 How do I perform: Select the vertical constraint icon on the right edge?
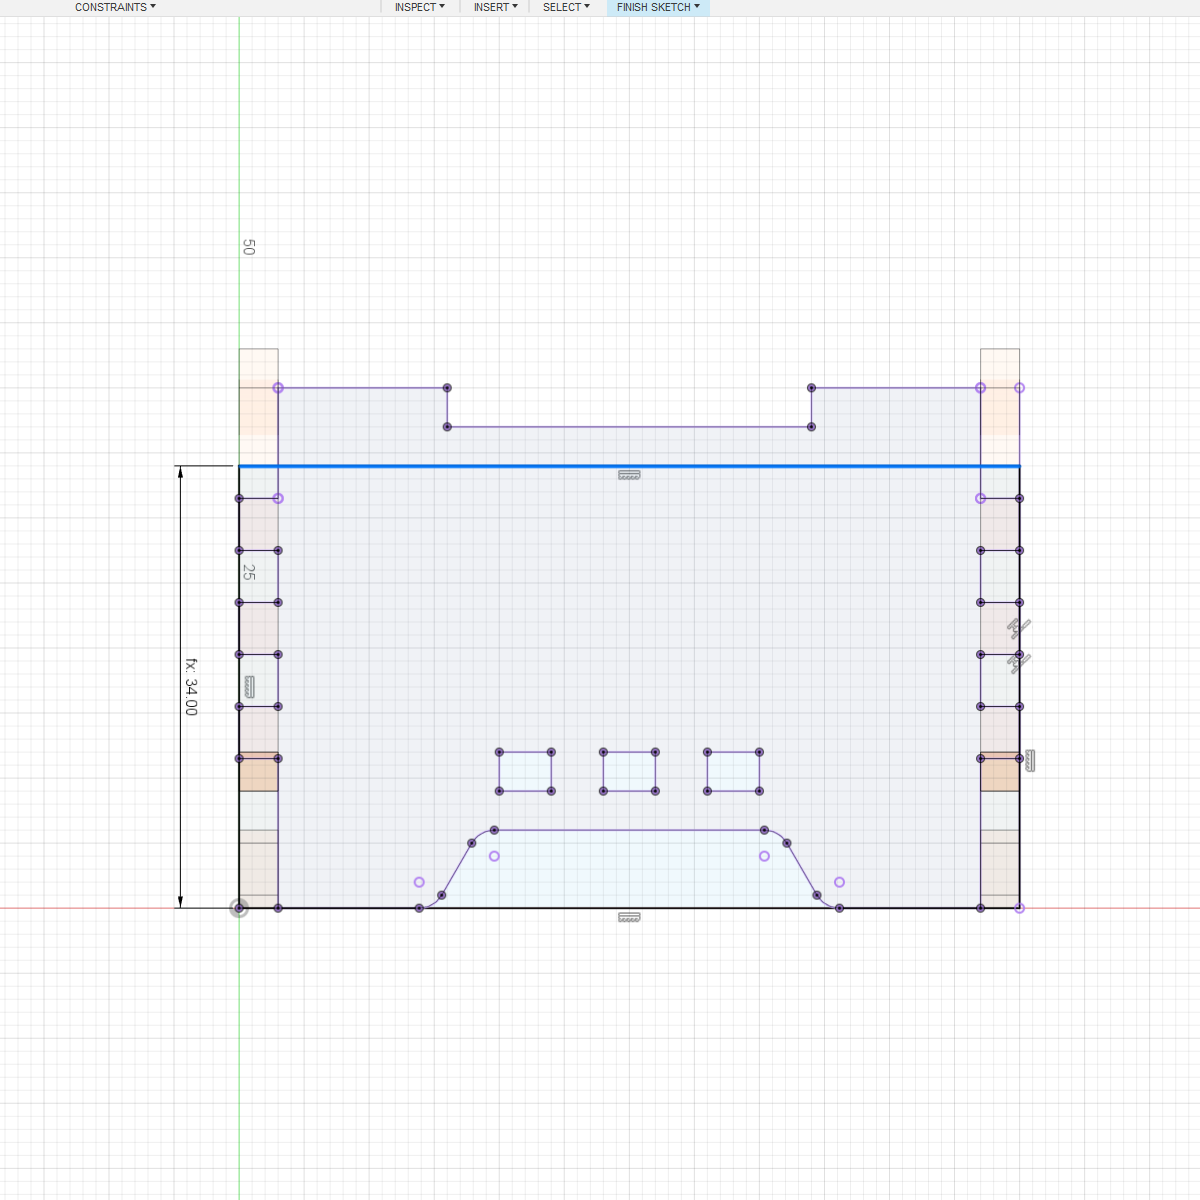(1030, 761)
